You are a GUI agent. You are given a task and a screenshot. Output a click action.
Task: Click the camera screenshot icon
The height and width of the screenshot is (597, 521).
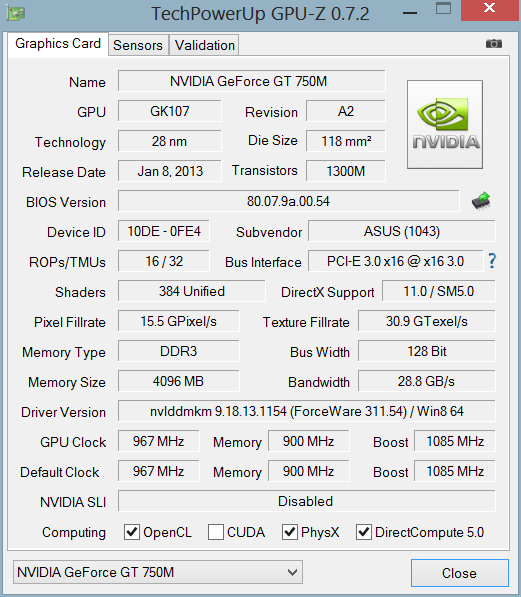coord(494,44)
